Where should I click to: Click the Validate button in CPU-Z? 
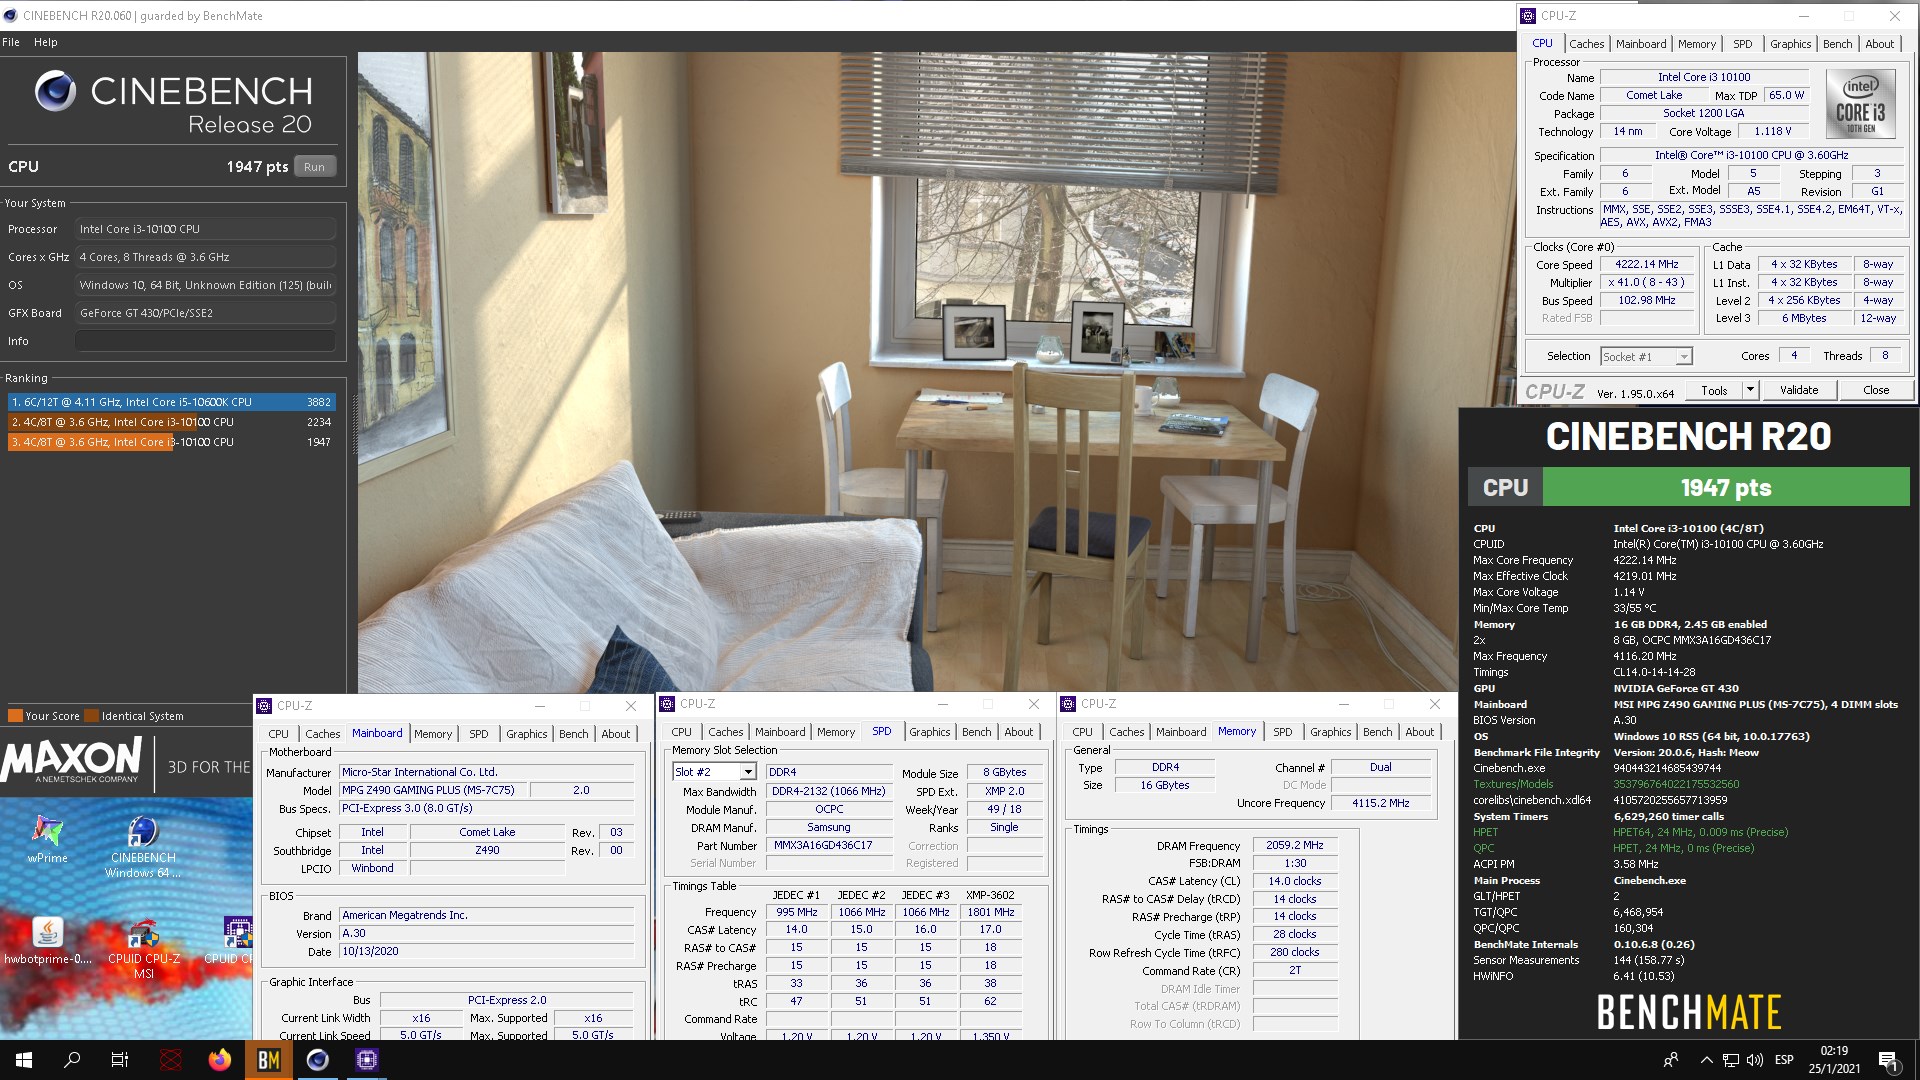coord(1798,390)
